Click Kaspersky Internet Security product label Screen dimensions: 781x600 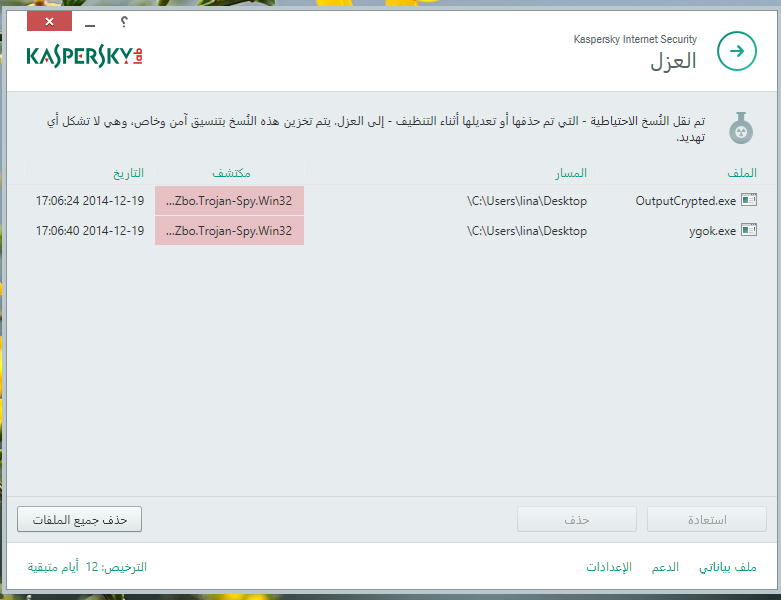click(635, 39)
